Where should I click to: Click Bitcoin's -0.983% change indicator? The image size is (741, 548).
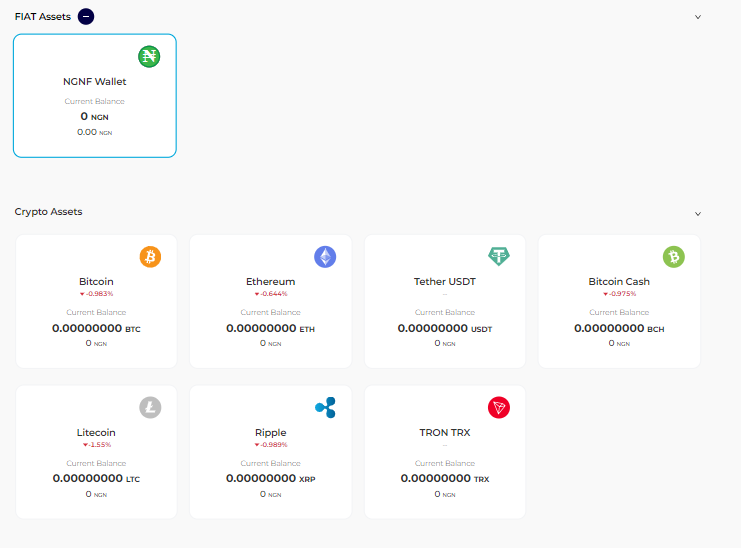pyautogui.click(x=96, y=294)
